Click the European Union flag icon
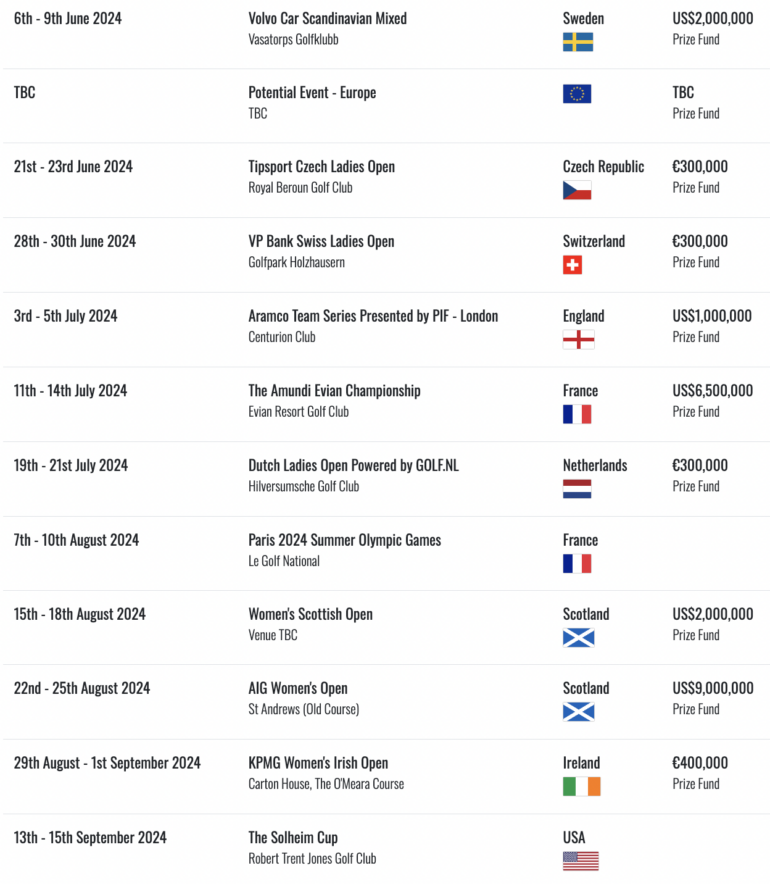770x884 pixels. (x=577, y=94)
